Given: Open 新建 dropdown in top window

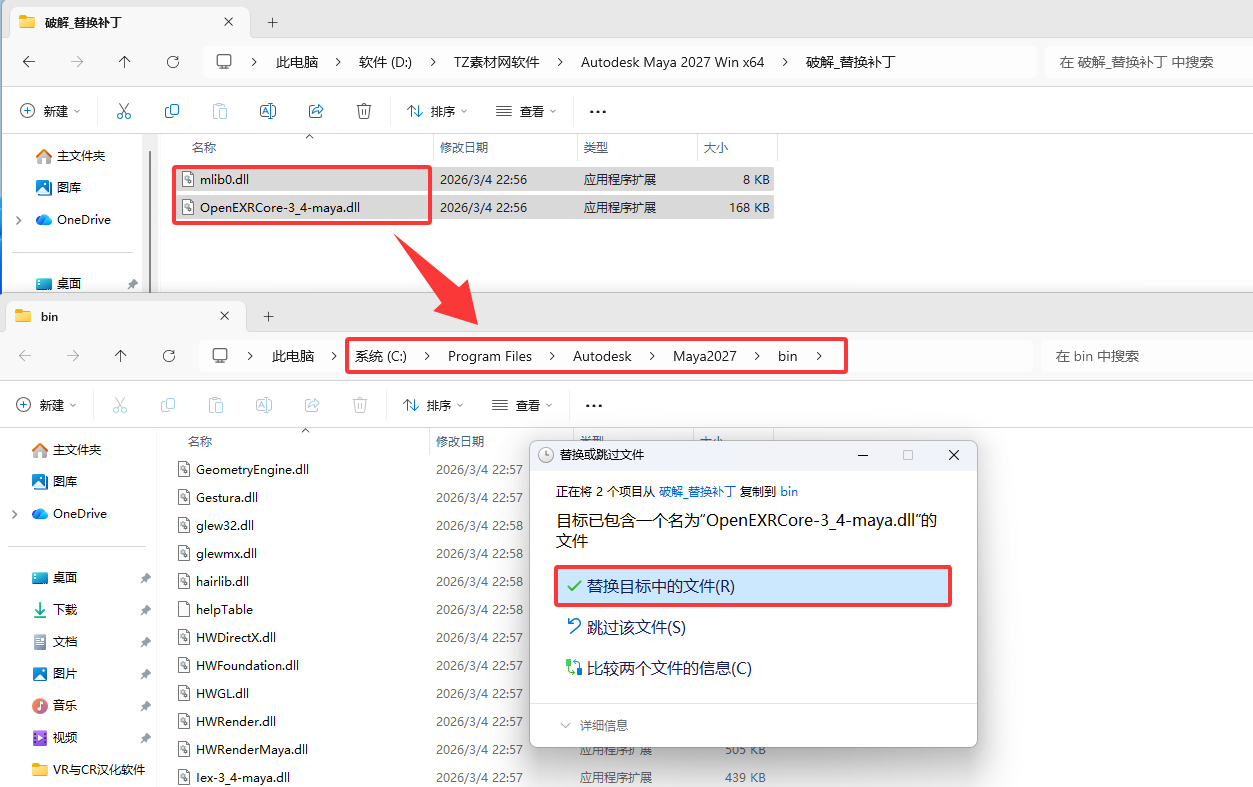Looking at the screenshot, I should pyautogui.click(x=50, y=111).
